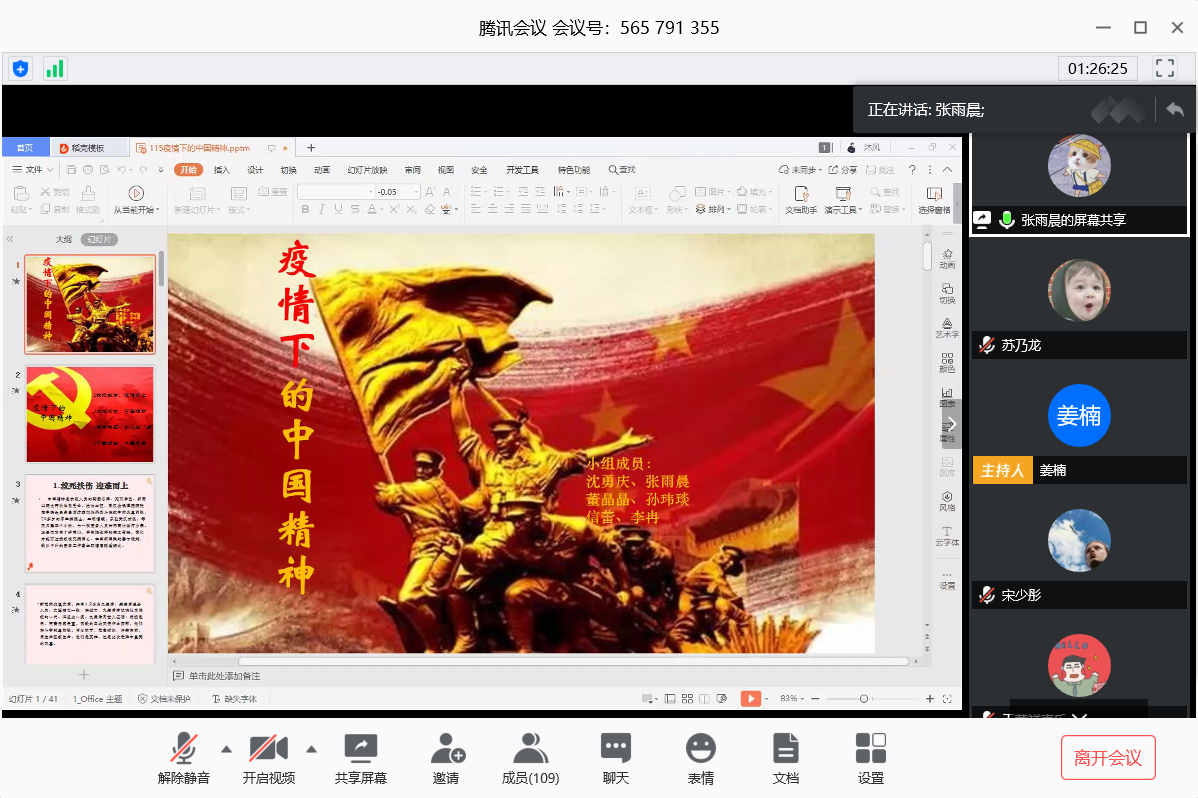Image resolution: width=1198 pixels, height=798 pixels.
Task: Open the 文档助手 tool
Action: click(801, 200)
